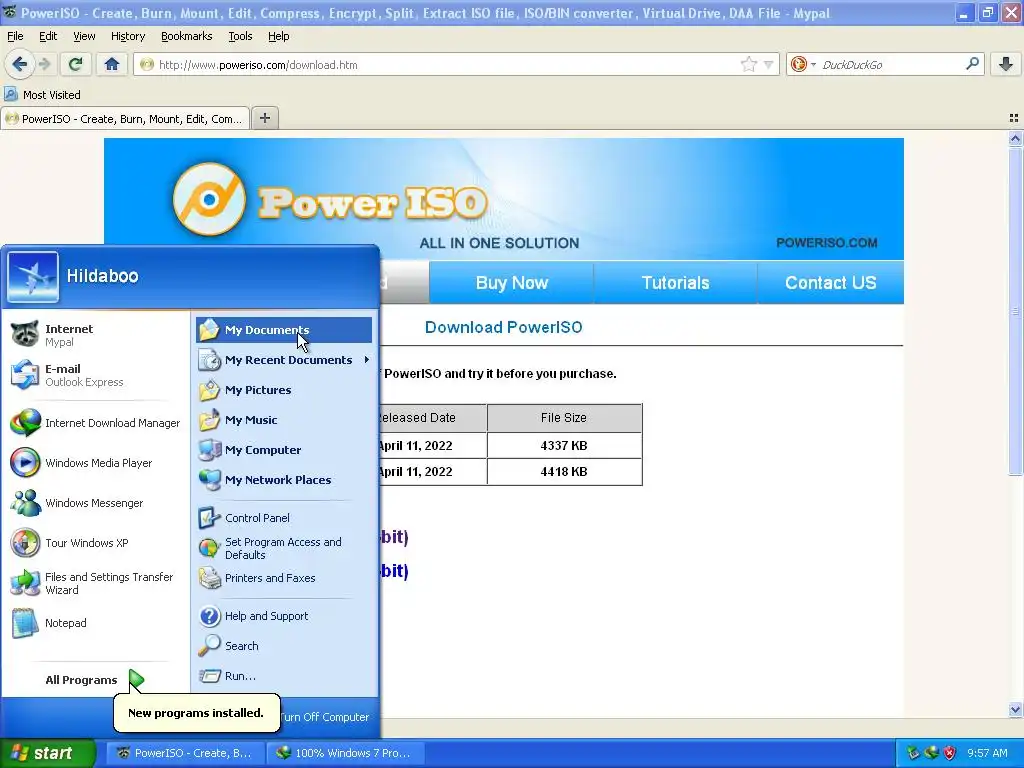
Task: Launch Internet Download Manager
Action: click(x=96, y=423)
